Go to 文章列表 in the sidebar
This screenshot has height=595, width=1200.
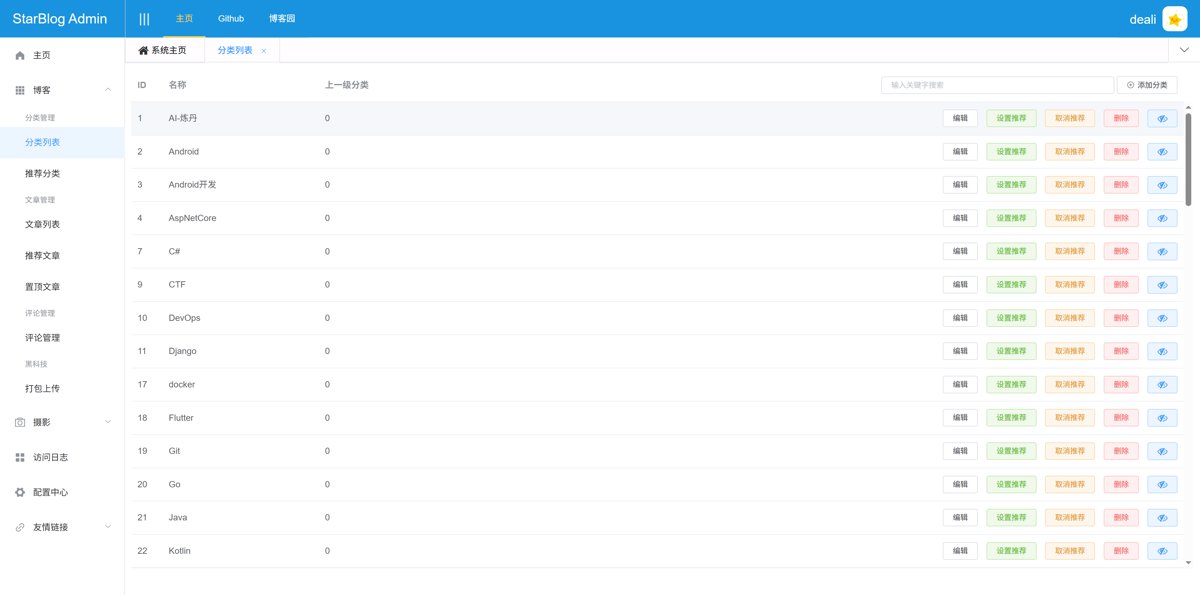[42, 224]
